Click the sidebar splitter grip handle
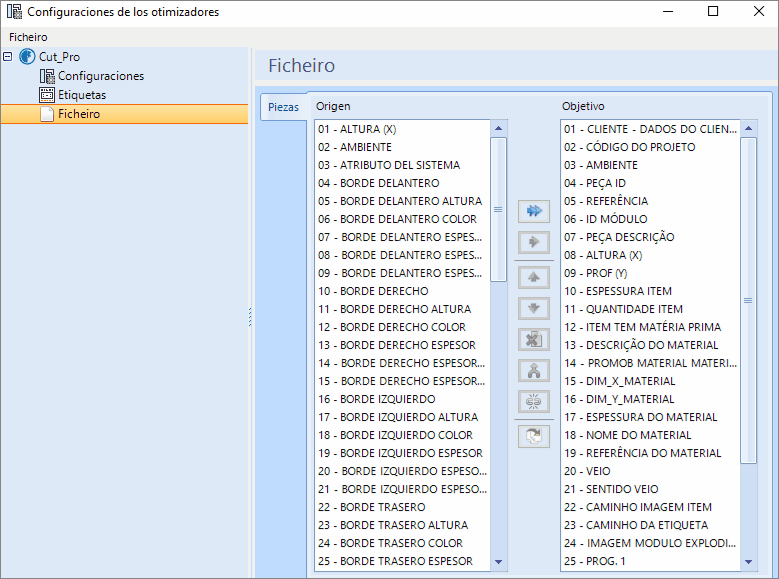779x579 pixels. click(250, 317)
